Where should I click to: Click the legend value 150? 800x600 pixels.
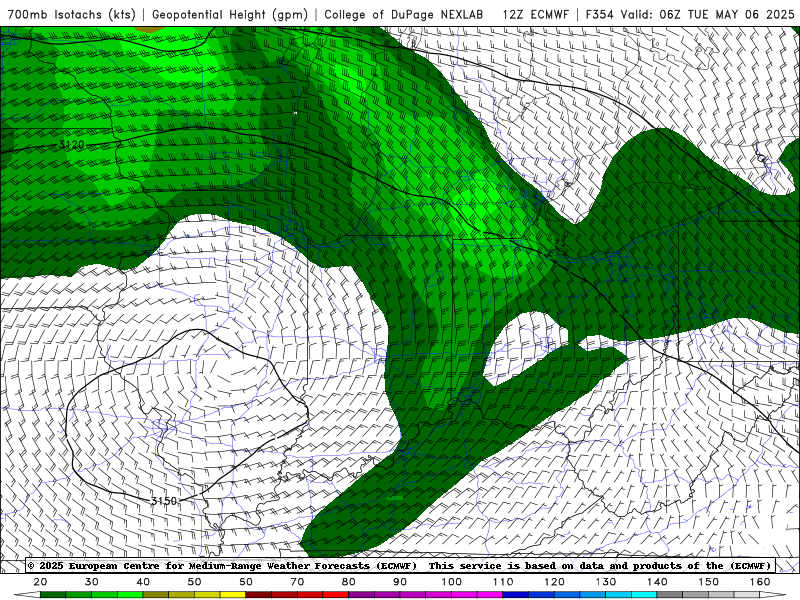(x=709, y=582)
